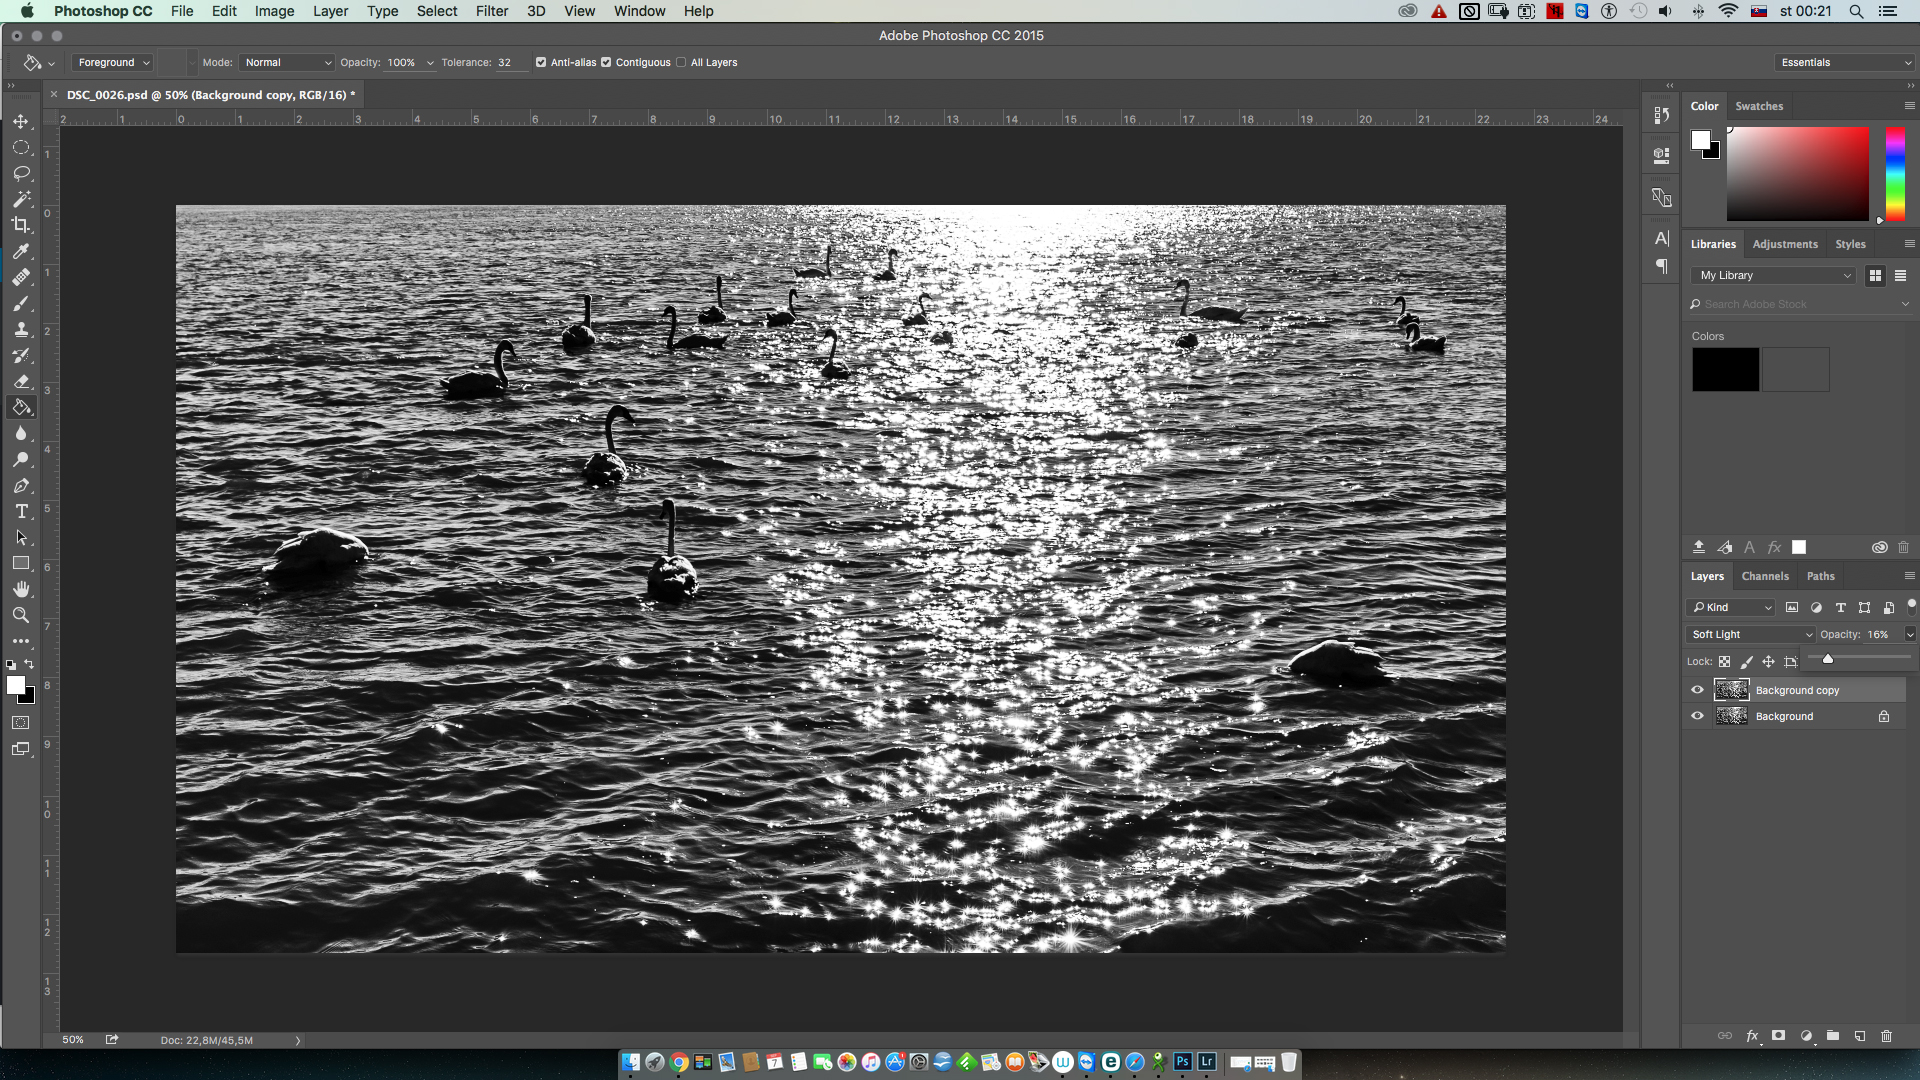Delete layer using trash icon

tap(1886, 1036)
